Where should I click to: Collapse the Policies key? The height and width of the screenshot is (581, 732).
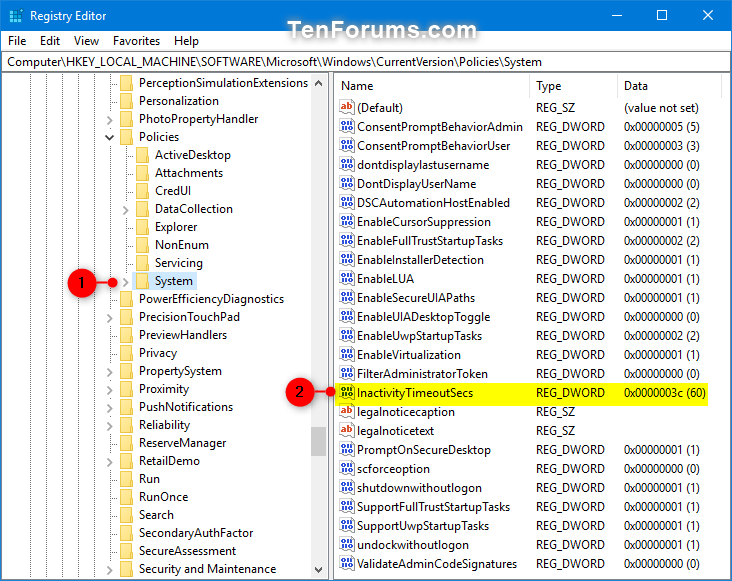110,137
